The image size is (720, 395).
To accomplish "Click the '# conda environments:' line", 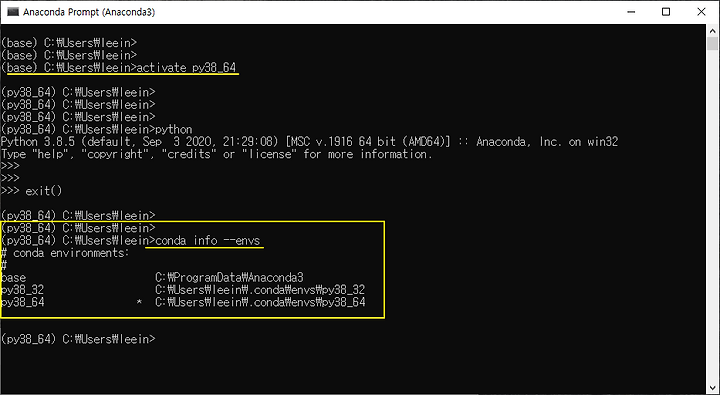I will pyautogui.click(x=66, y=253).
